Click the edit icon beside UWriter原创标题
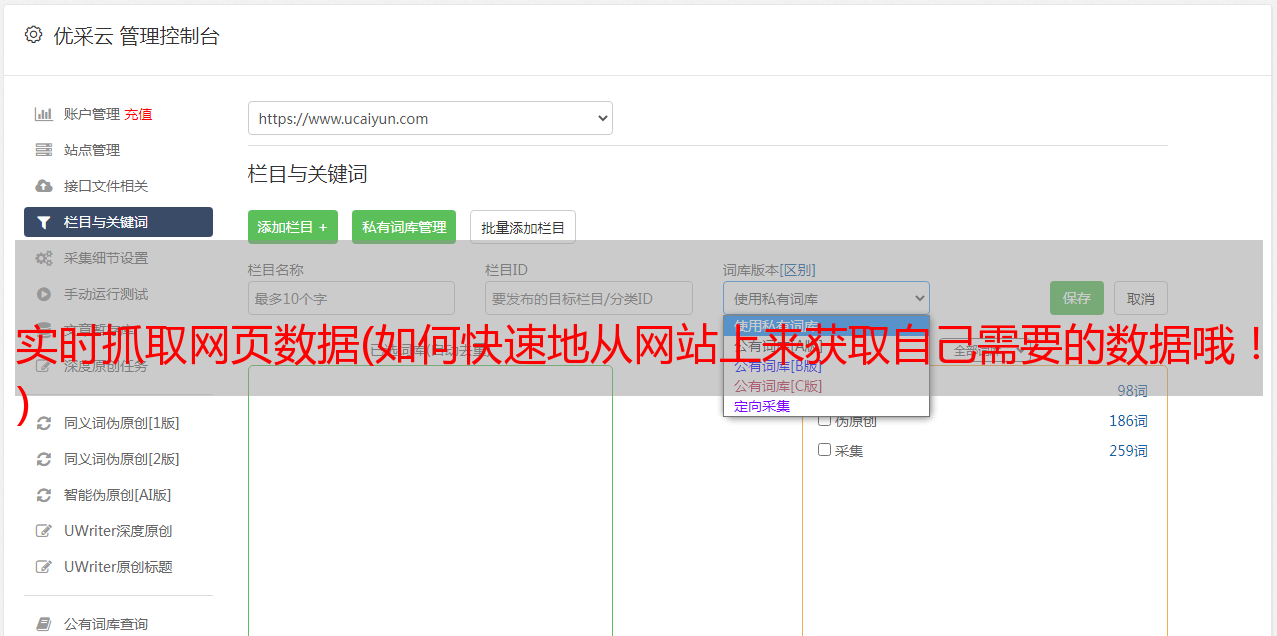The height and width of the screenshot is (636, 1277). pyautogui.click(x=44, y=567)
